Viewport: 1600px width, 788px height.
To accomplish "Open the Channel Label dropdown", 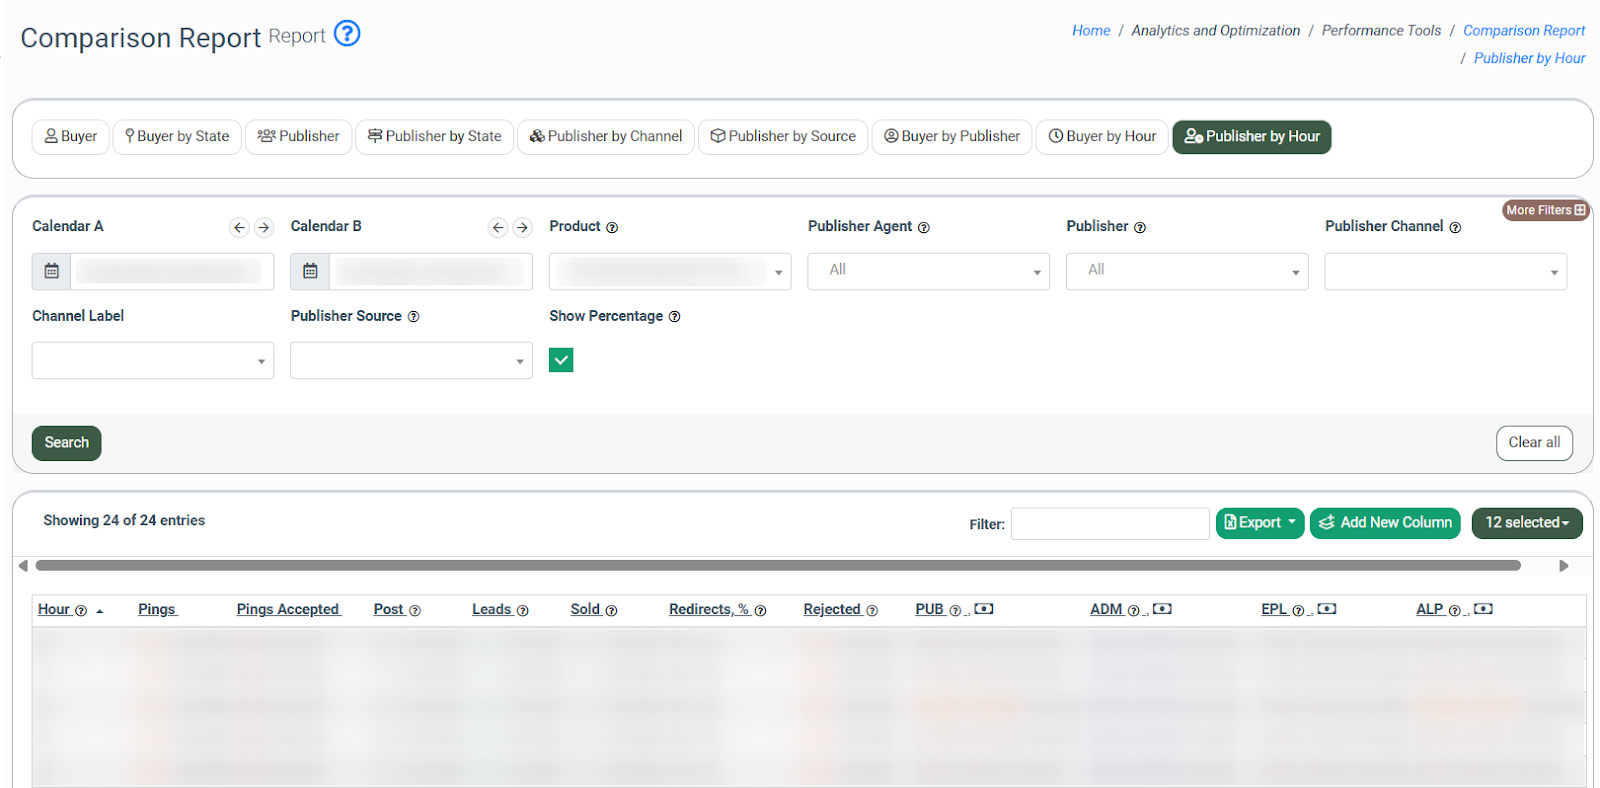I will [x=153, y=361].
